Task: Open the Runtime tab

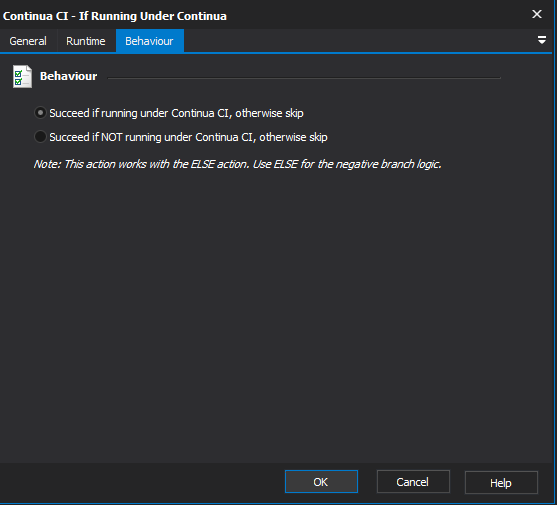Action: [x=86, y=41]
